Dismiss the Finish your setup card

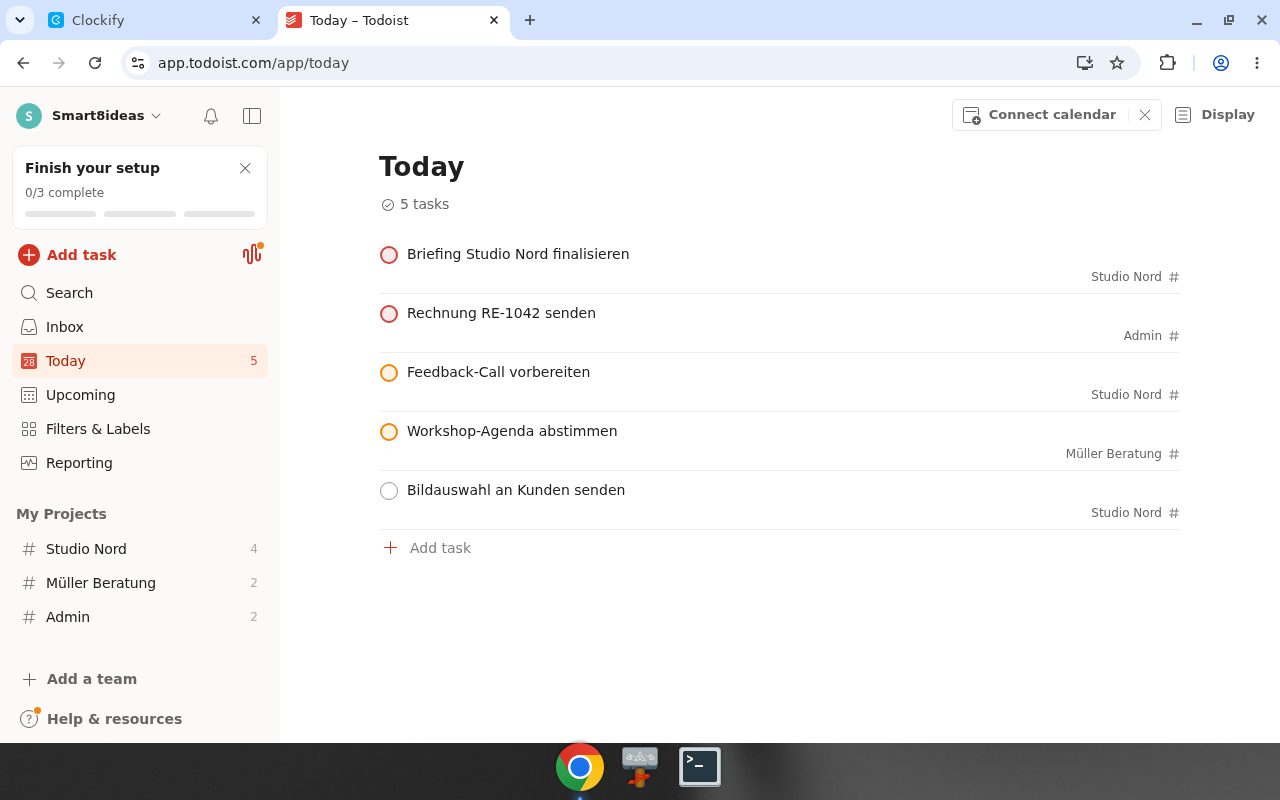[x=245, y=168]
